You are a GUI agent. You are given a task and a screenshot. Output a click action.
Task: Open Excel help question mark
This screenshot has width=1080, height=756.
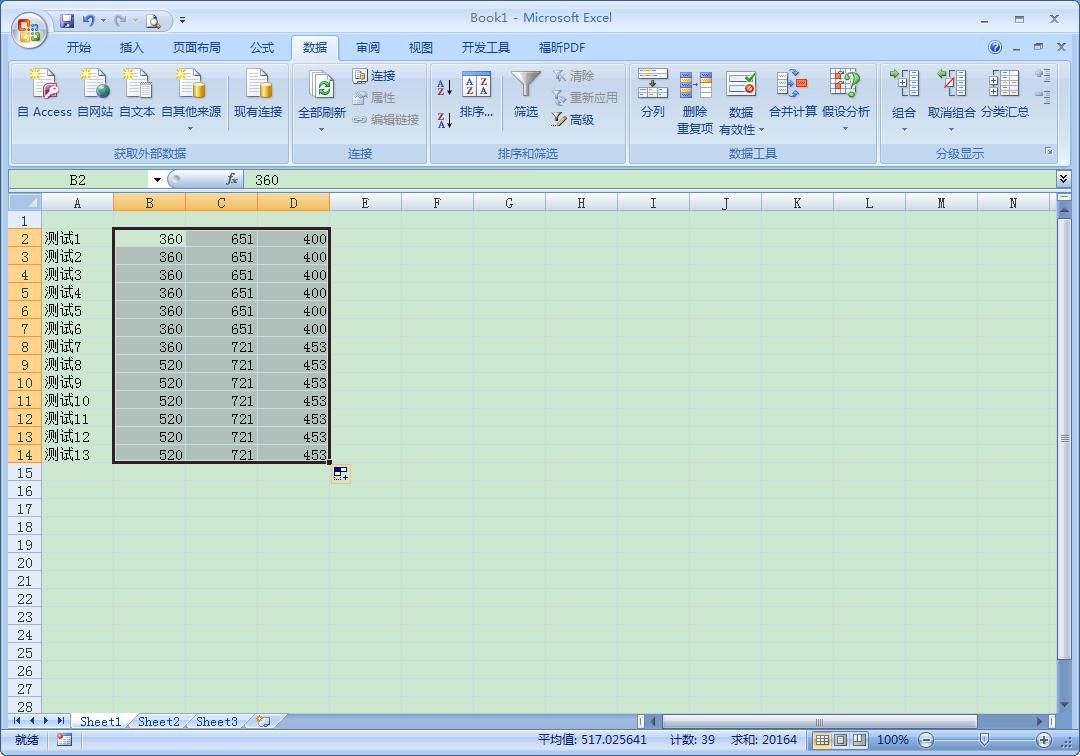tap(995, 48)
